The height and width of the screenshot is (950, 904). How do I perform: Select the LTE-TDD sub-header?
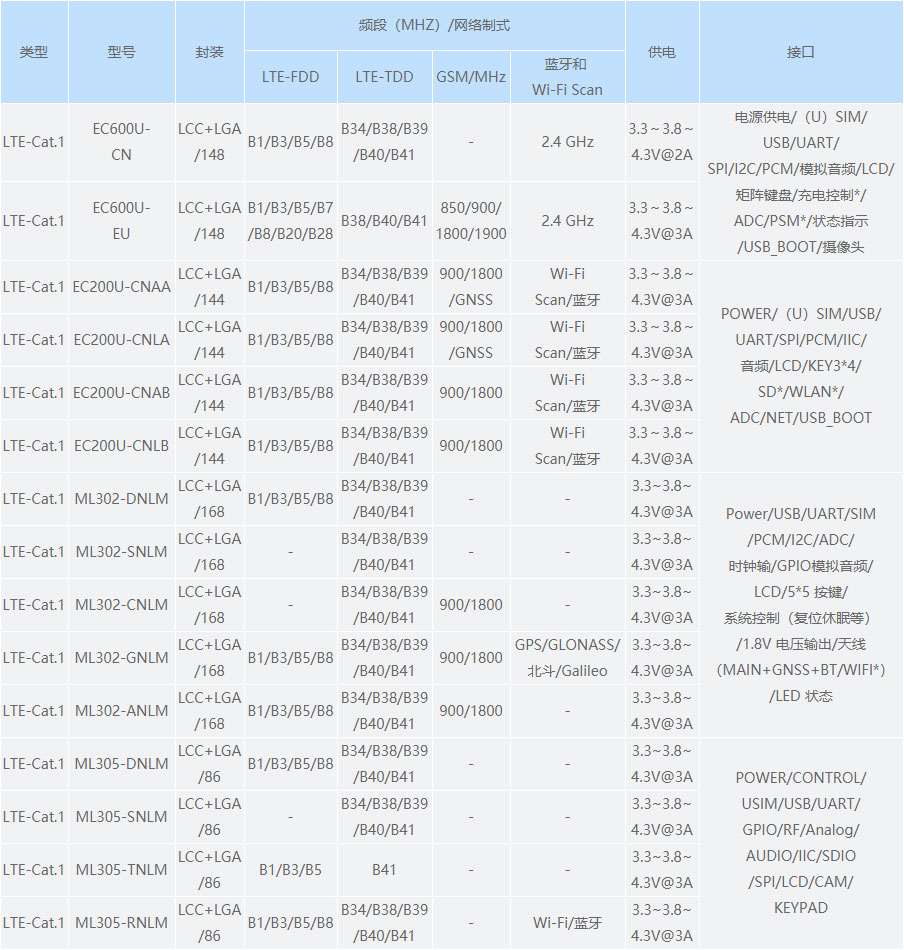(384, 77)
